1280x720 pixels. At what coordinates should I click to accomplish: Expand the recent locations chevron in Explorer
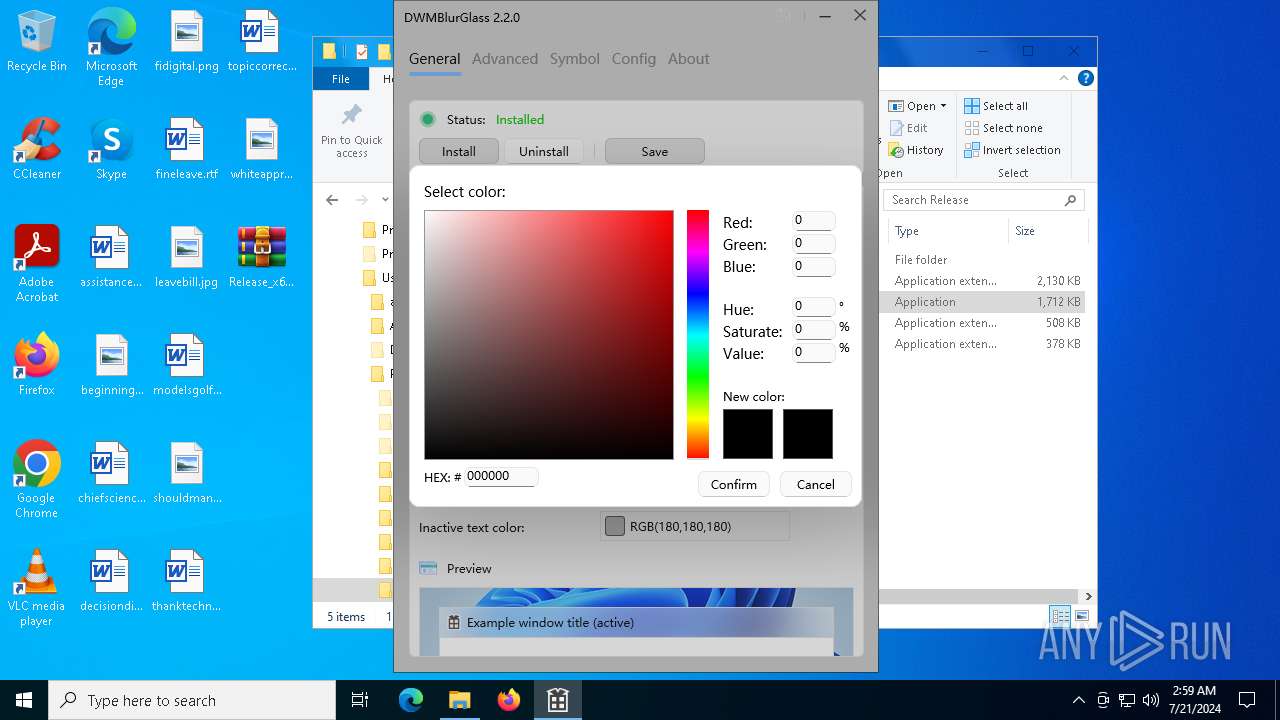click(x=385, y=200)
